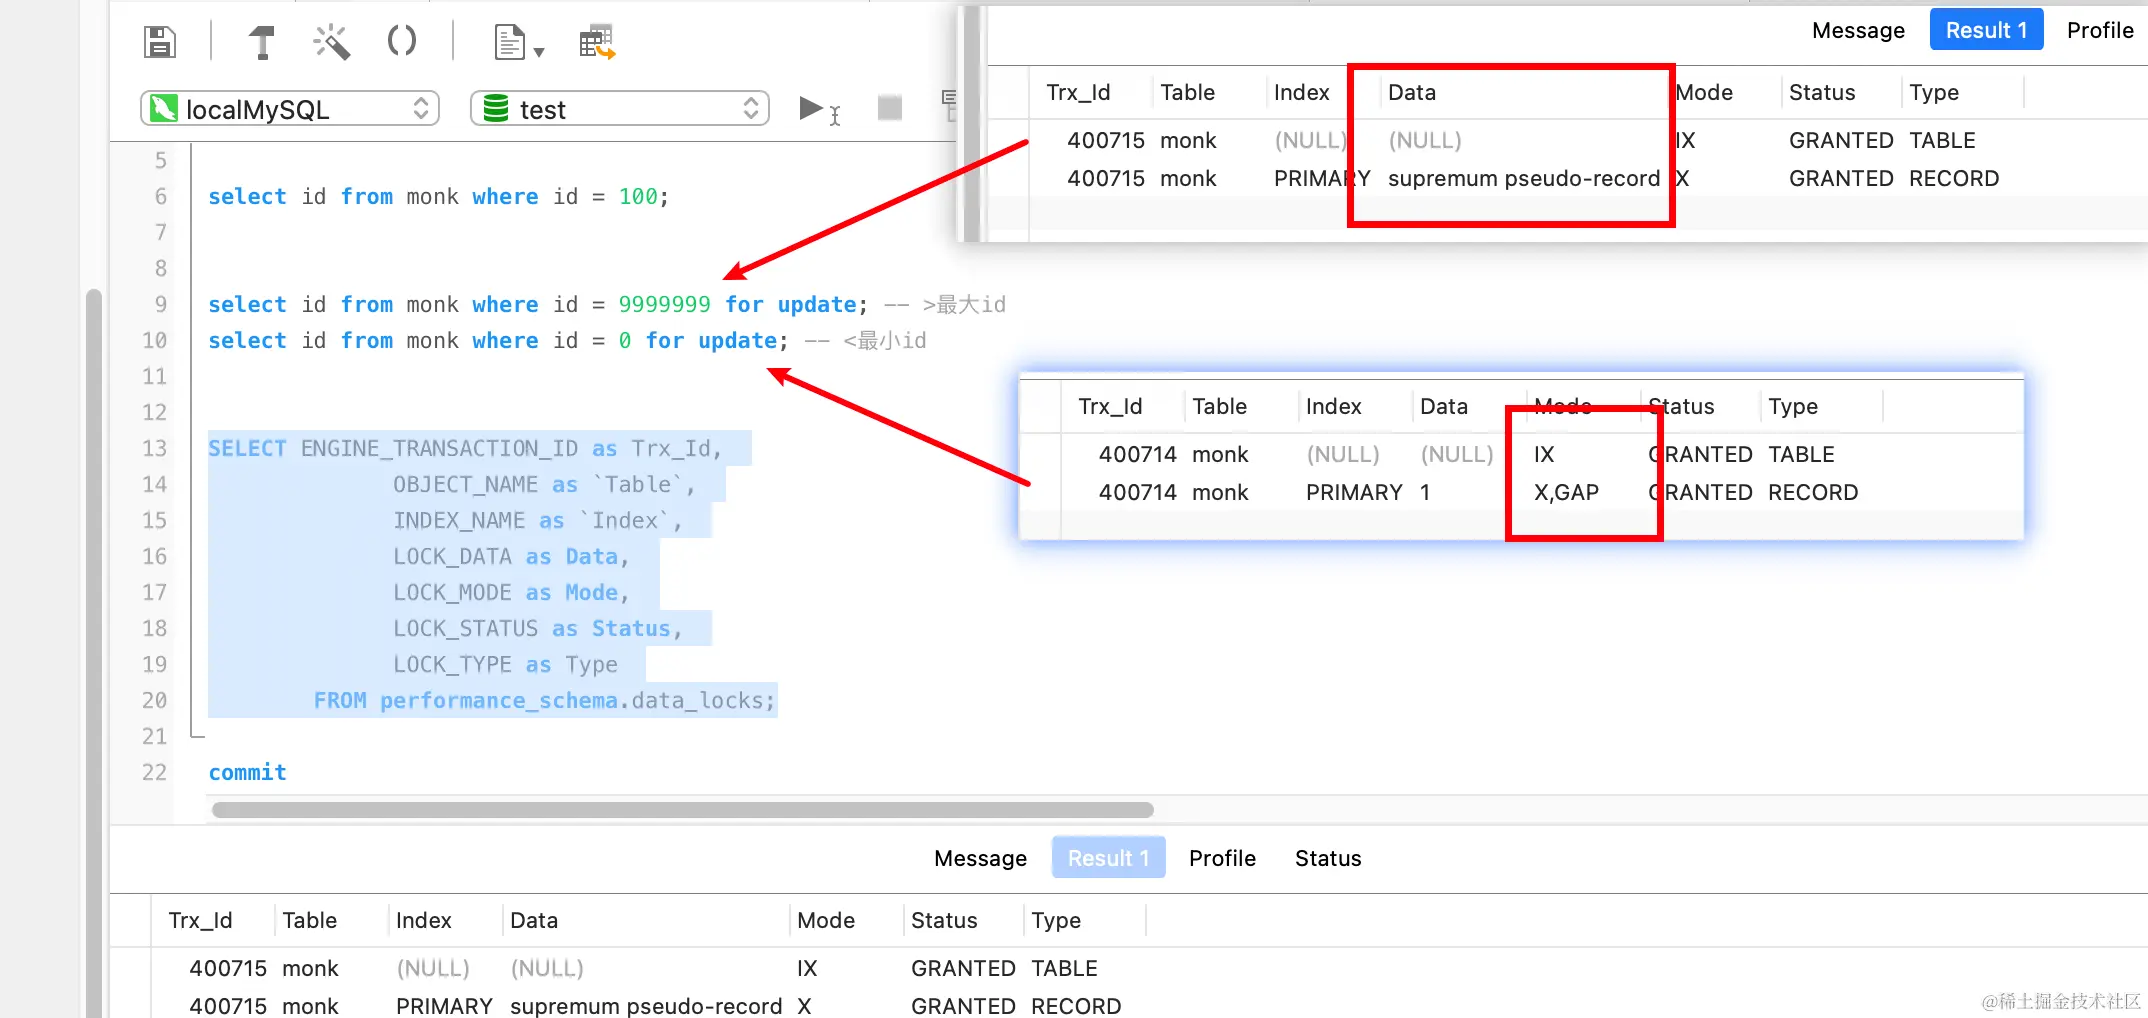Click the number 100 in line 6 query
The height and width of the screenshot is (1018, 2148).
coord(638,196)
